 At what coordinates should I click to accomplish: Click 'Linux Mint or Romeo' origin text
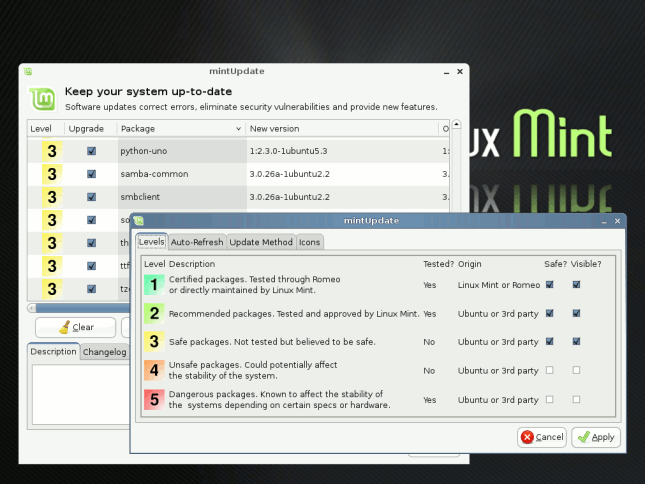[499, 285]
